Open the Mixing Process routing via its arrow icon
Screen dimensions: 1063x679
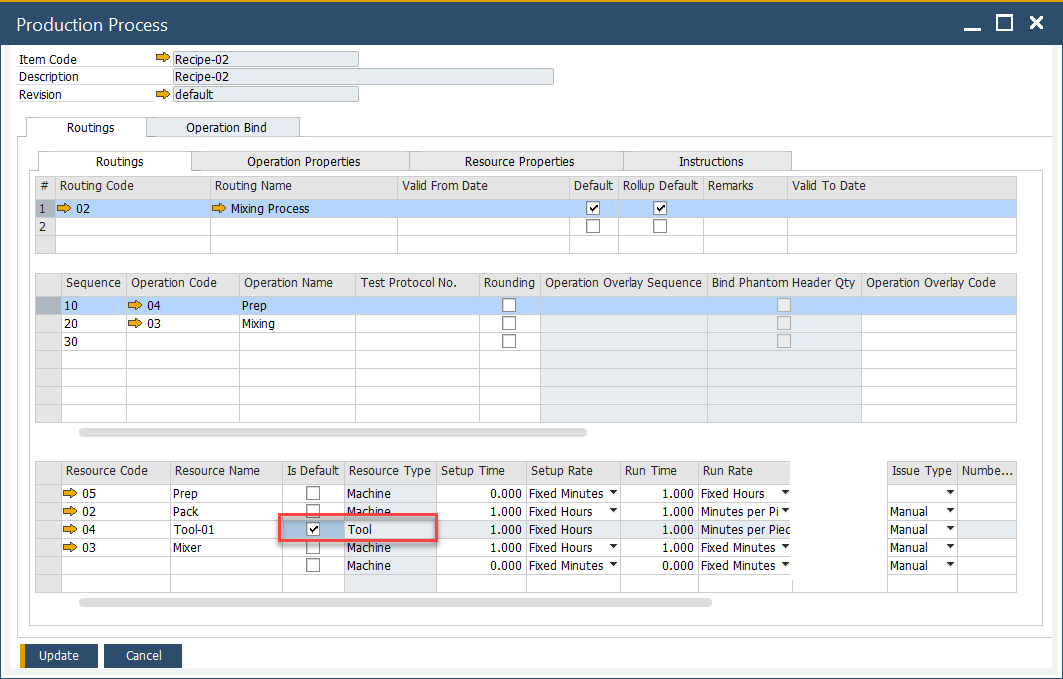222,208
